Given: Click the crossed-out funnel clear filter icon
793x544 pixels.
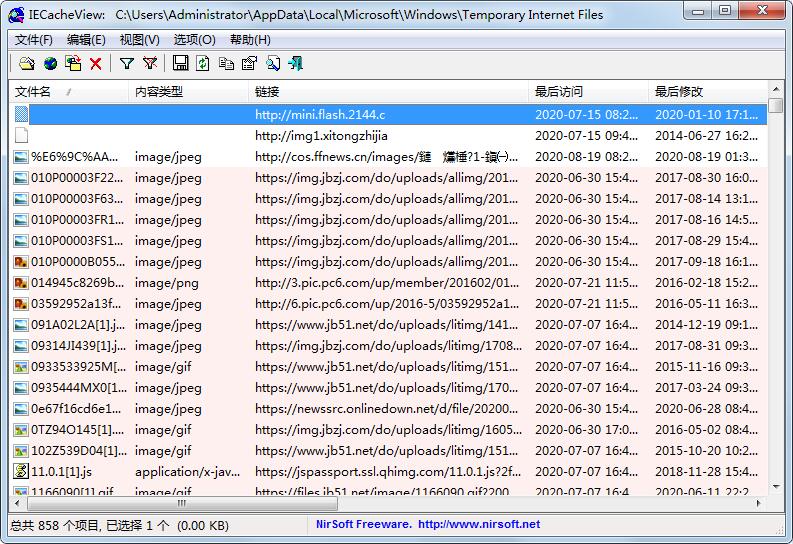Looking at the screenshot, I should click(x=150, y=63).
